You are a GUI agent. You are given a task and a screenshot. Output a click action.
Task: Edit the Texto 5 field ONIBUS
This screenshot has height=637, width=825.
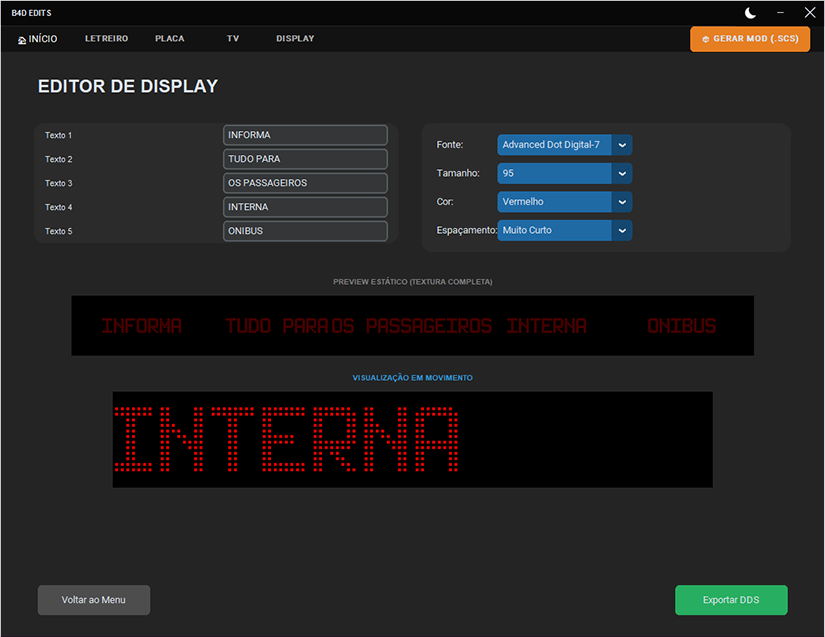pos(305,231)
